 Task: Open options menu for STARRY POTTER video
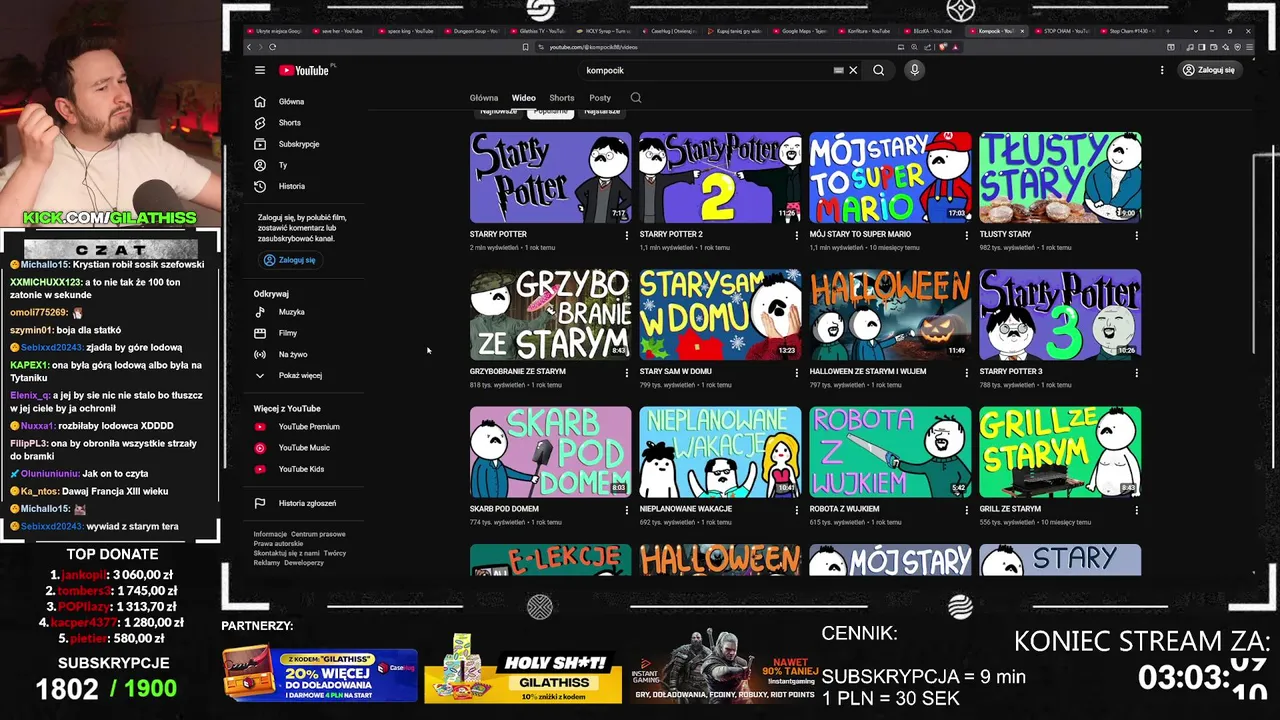point(626,235)
